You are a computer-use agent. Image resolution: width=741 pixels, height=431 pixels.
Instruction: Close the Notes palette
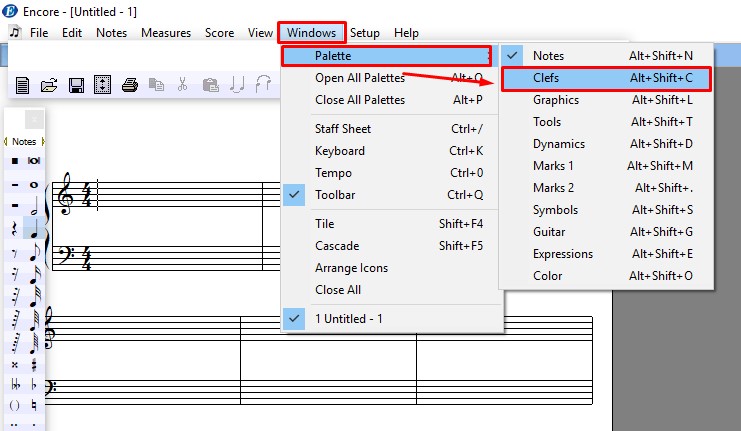point(34,120)
